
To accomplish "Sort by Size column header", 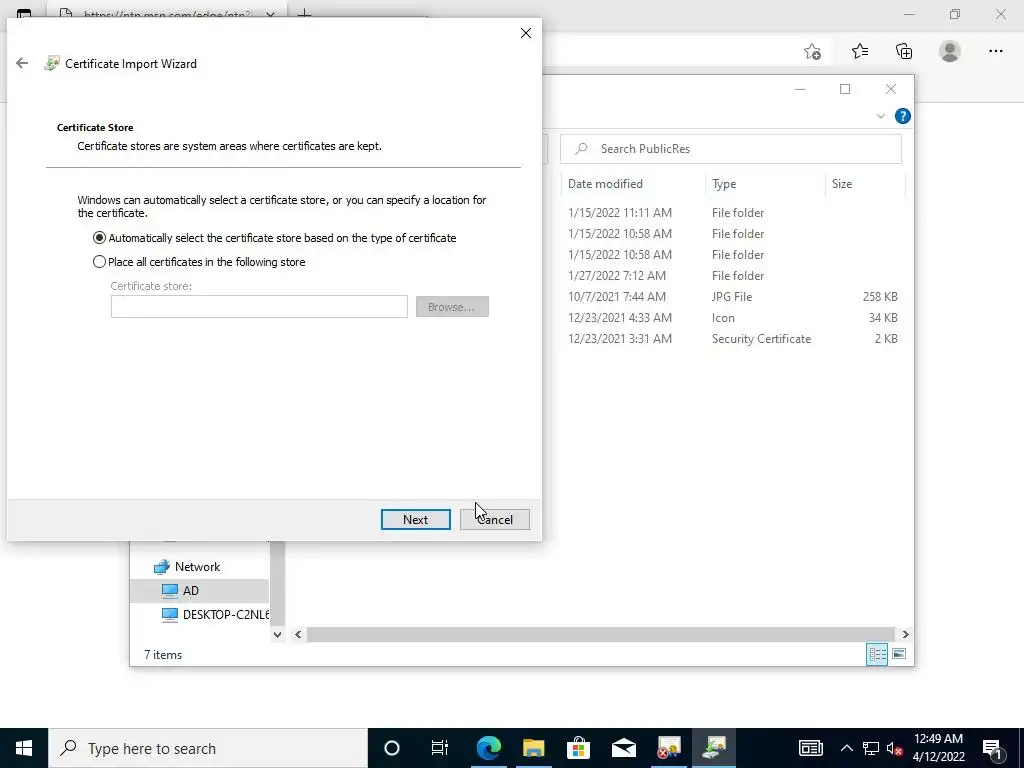I will tap(865, 184).
